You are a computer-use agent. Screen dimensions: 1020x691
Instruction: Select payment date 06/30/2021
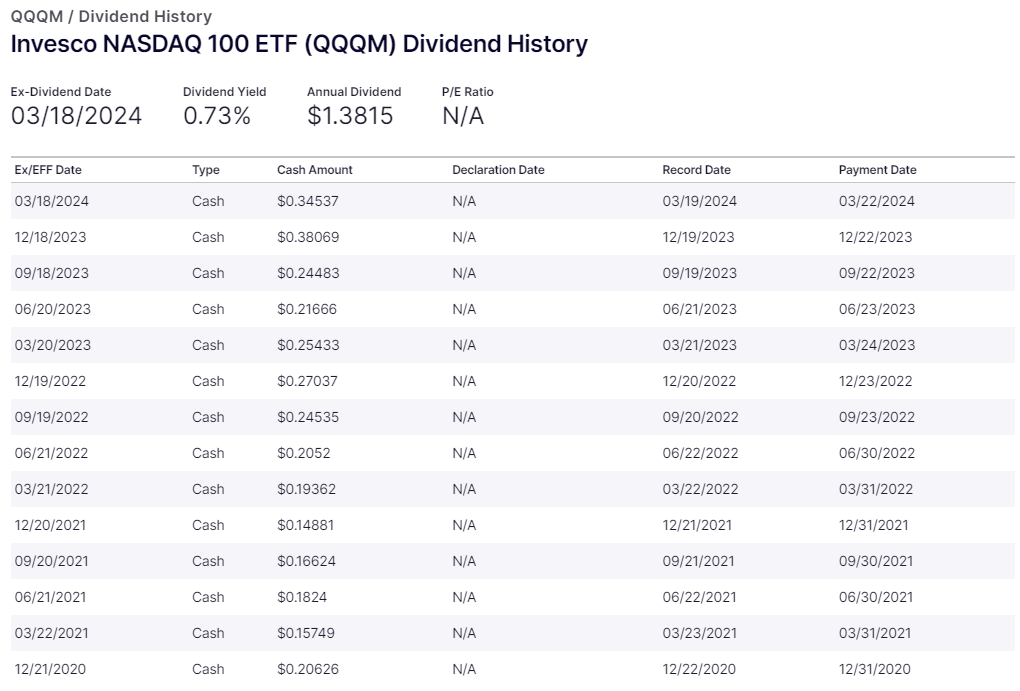tap(876, 597)
